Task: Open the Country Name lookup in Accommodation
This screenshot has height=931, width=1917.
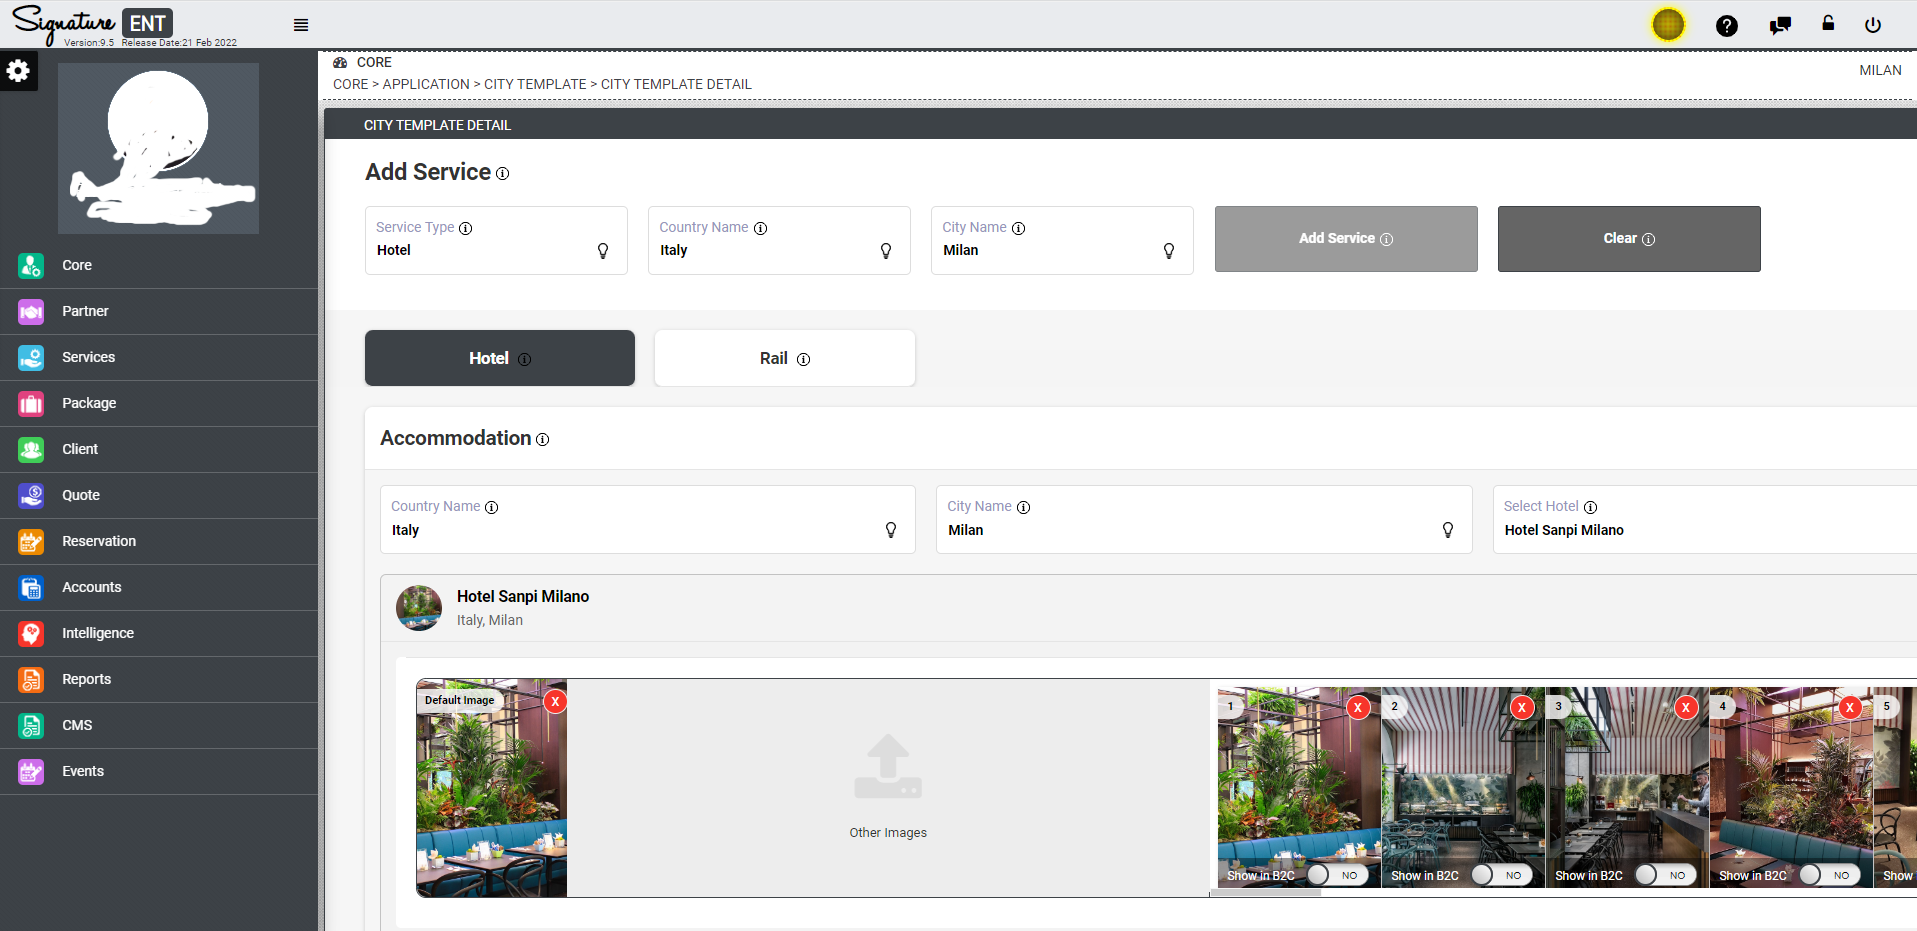Action: 890,530
